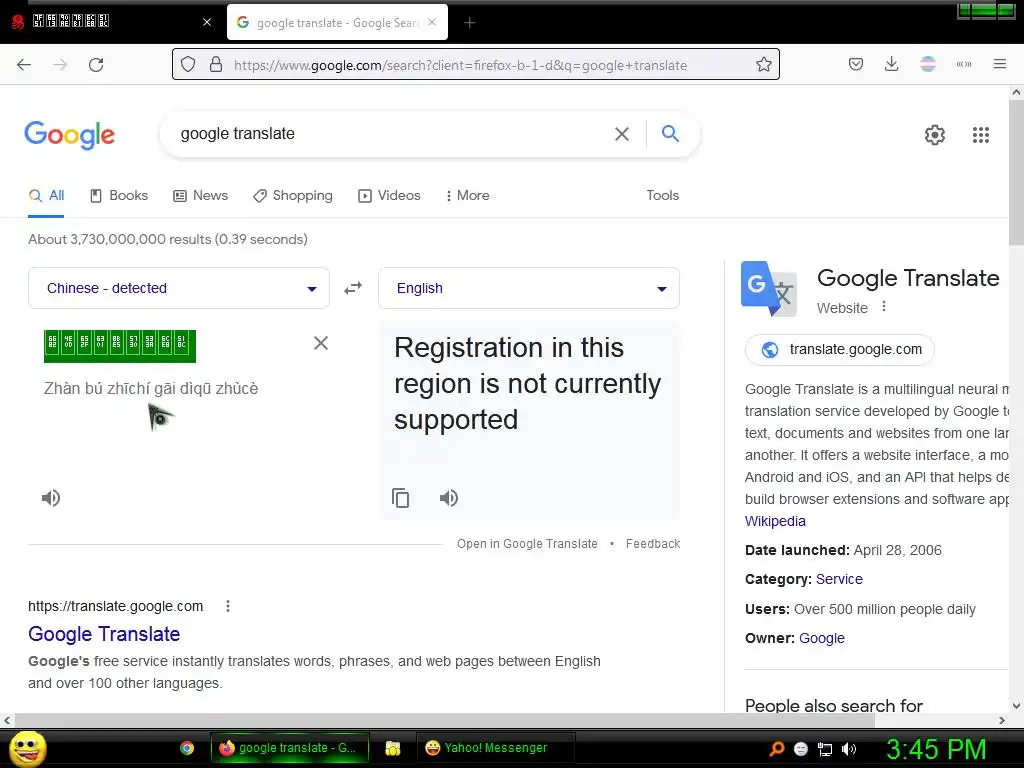Image resolution: width=1024 pixels, height=768 pixels.
Task: View site security padlock info
Action: (x=216, y=65)
